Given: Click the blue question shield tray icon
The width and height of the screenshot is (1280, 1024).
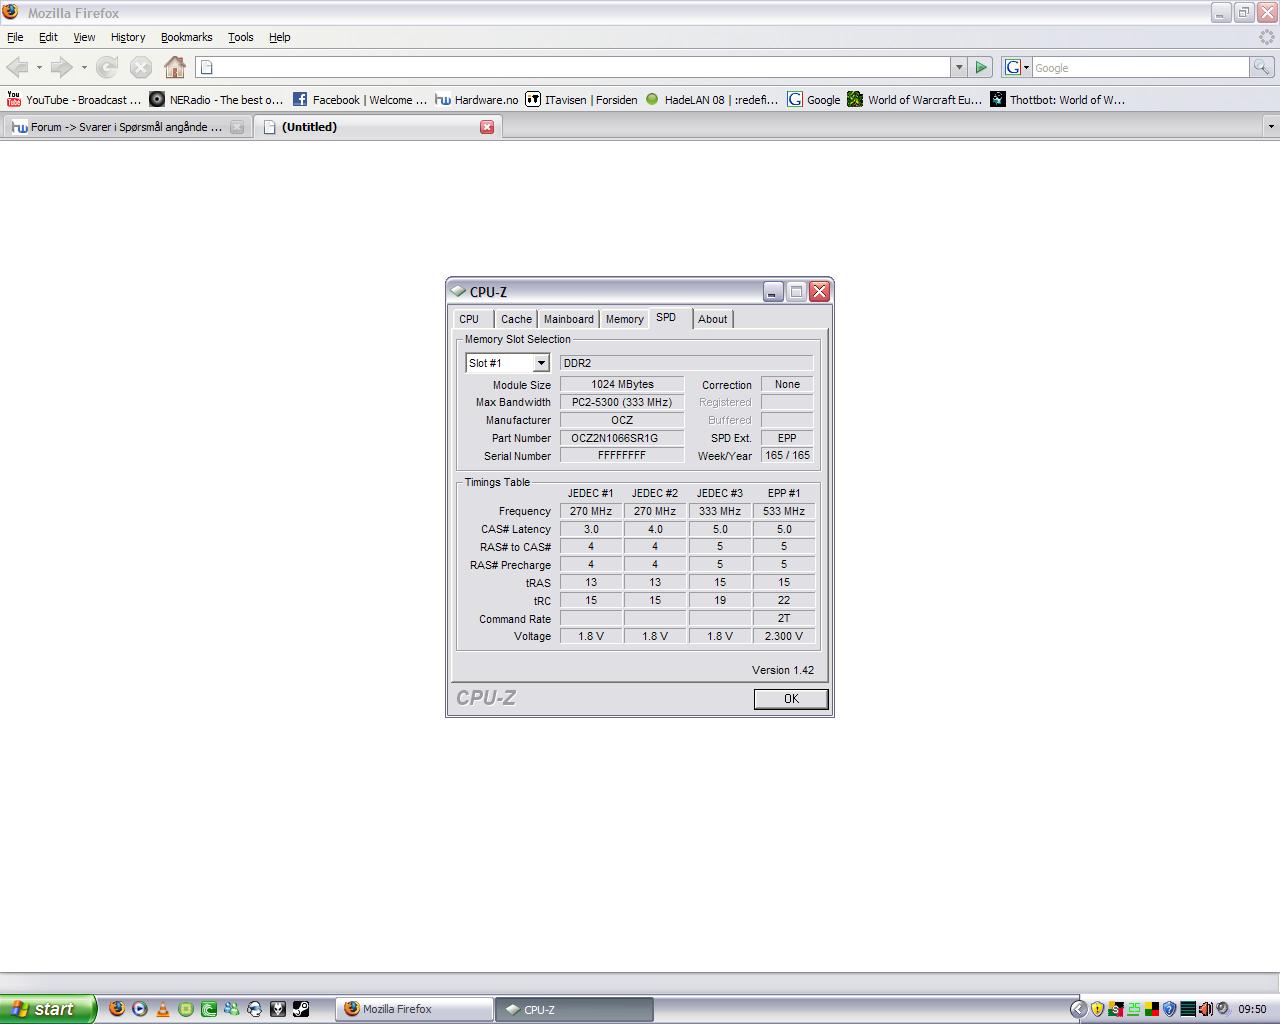Looking at the screenshot, I should [x=1169, y=1009].
